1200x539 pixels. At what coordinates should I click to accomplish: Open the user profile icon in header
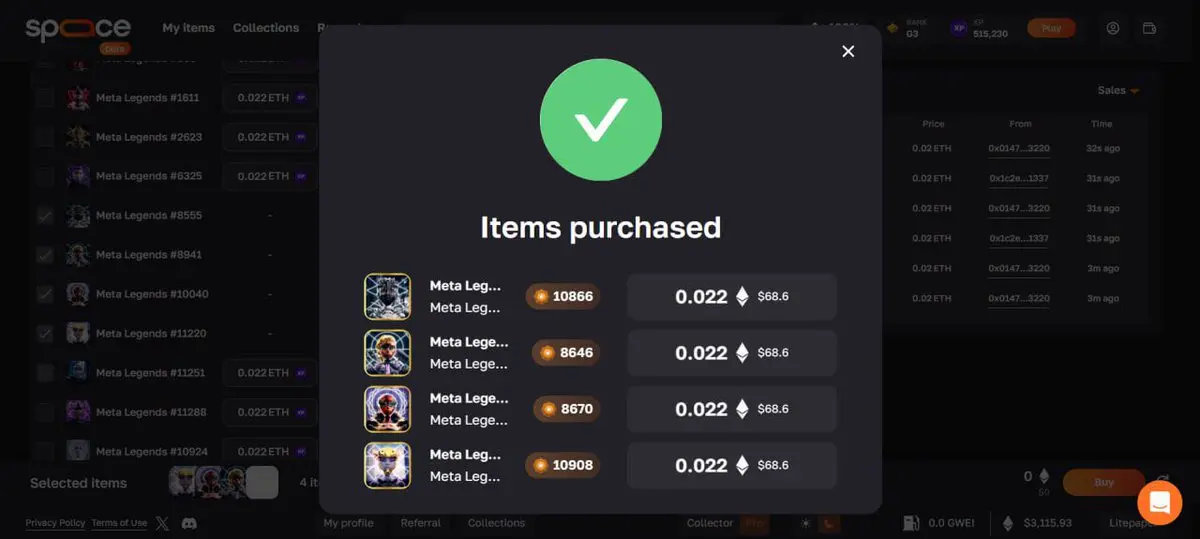point(1113,28)
